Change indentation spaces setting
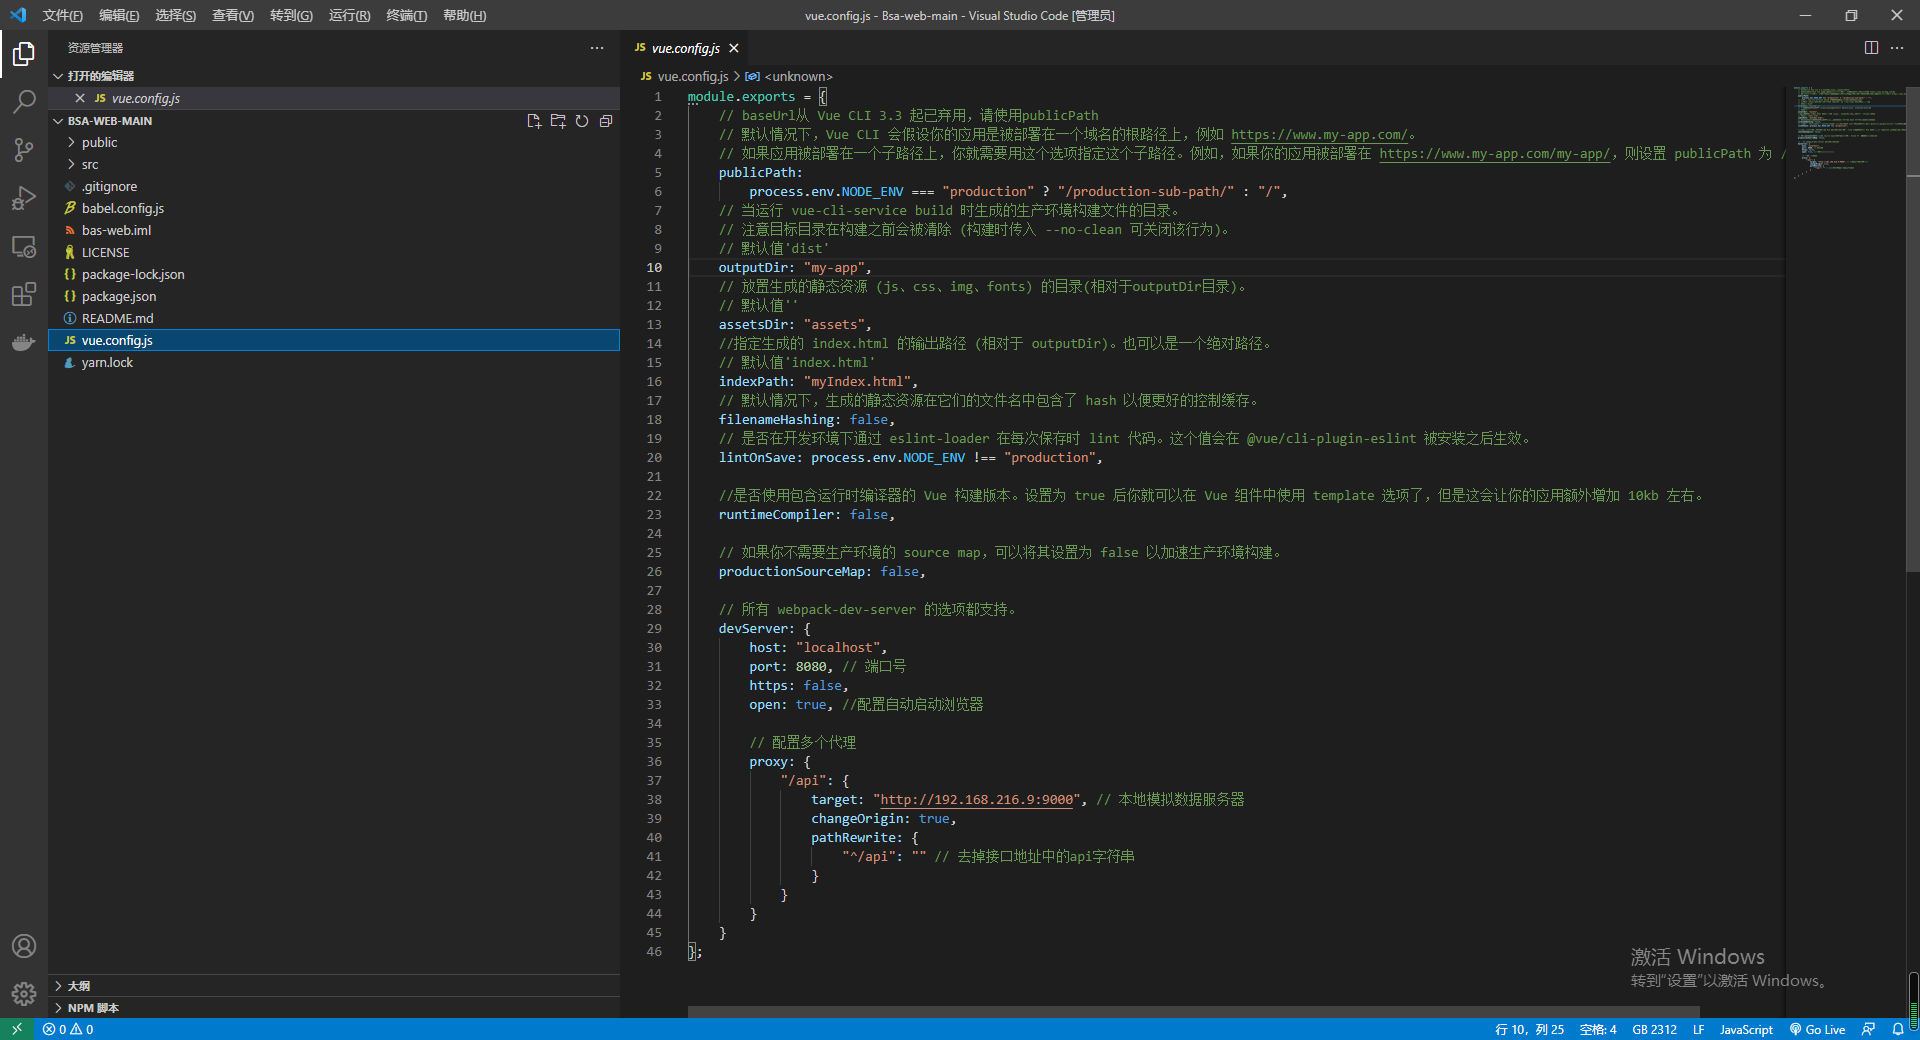Image resolution: width=1920 pixels, height=1040 pixels. pos(1598,1029)
